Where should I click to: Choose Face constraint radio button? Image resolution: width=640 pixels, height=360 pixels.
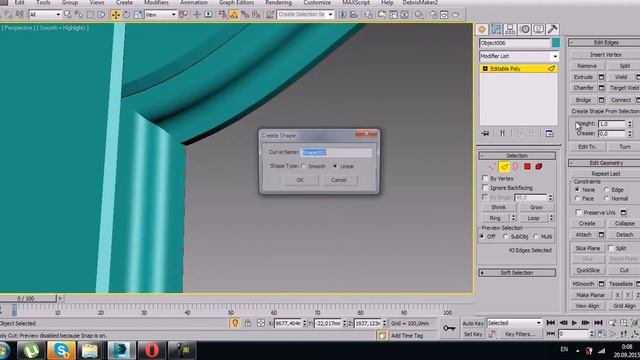[x=577, y=198]
